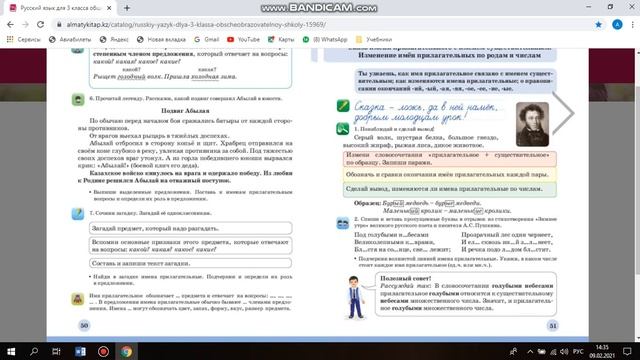Click the Полезный совет! heading

[x=405, y=278]
